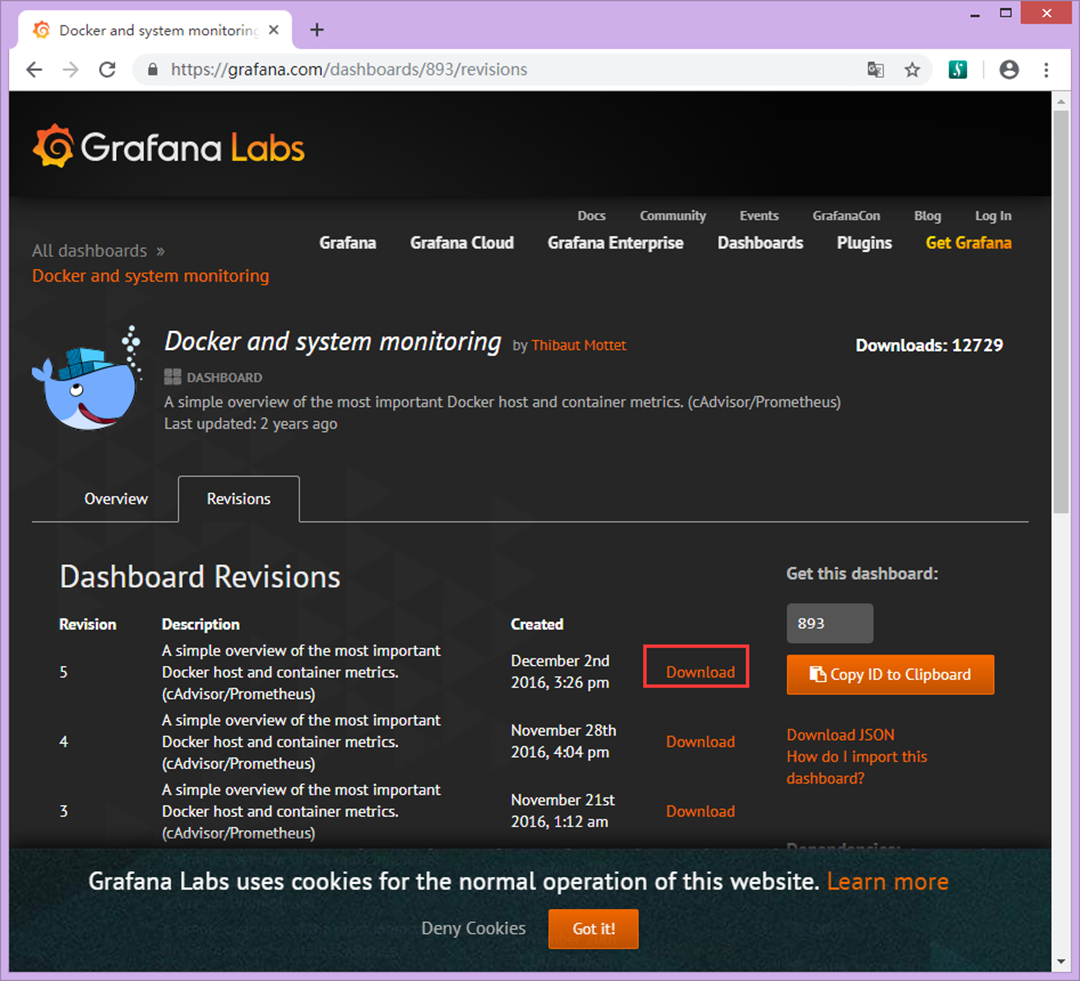Open author Thibaut Mottet profile link
The image size is (1080, 981).
pyautogui.click(x=579, y=345)
